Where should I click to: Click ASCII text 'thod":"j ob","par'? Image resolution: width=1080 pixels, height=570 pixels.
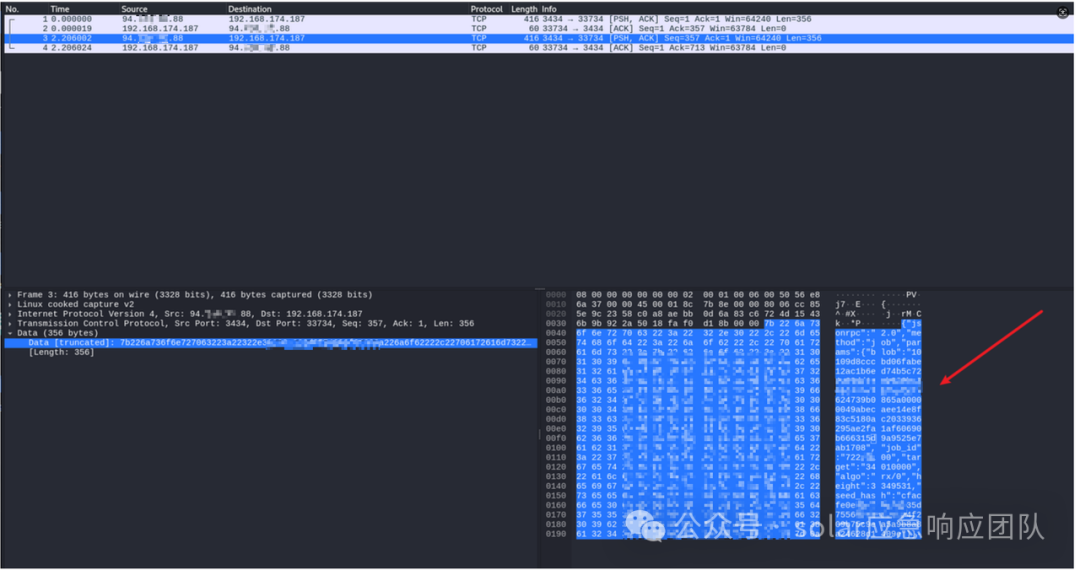pyautogui.click(x=878, y=343)
